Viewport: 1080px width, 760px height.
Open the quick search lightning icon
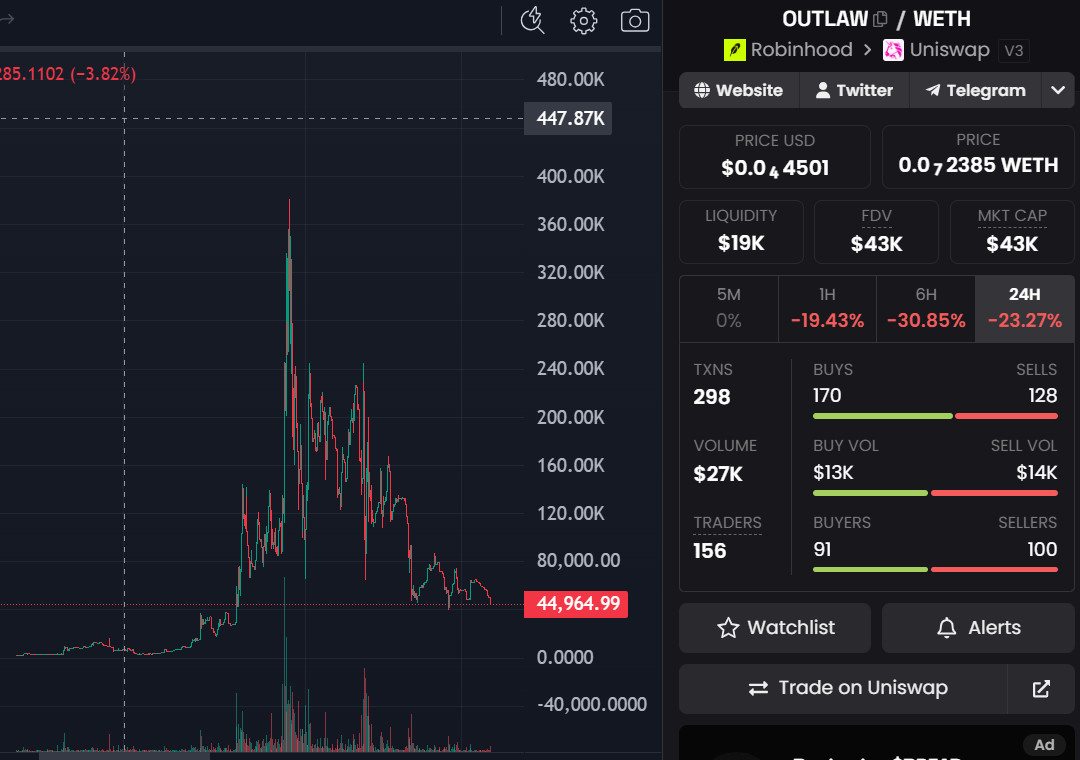(x=532, y=21)
